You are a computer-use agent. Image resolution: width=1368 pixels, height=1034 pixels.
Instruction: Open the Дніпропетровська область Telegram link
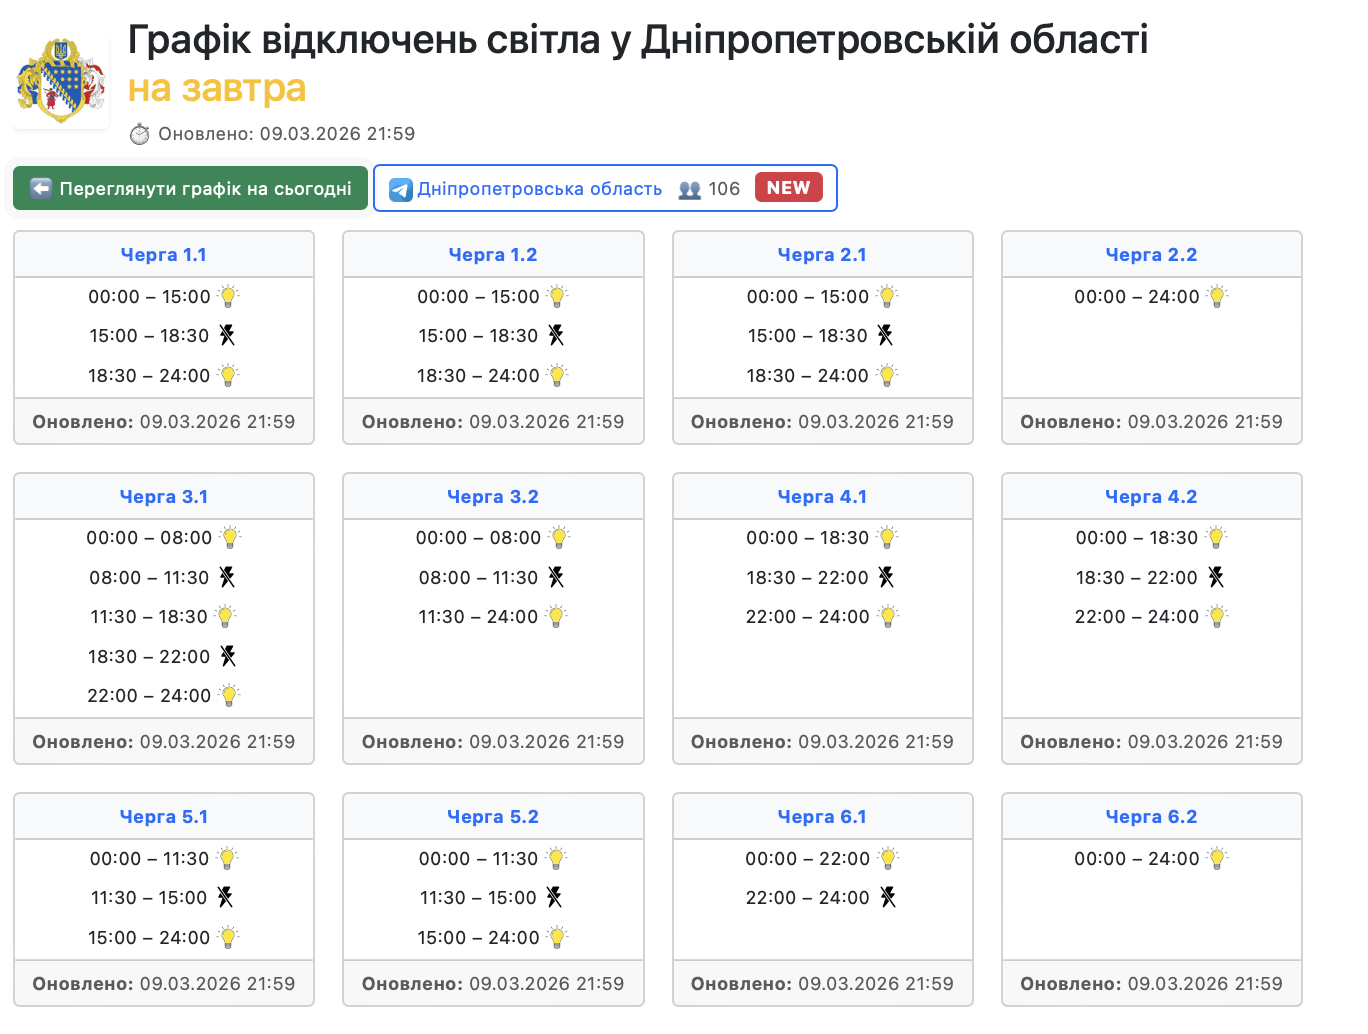coord(539,189)
